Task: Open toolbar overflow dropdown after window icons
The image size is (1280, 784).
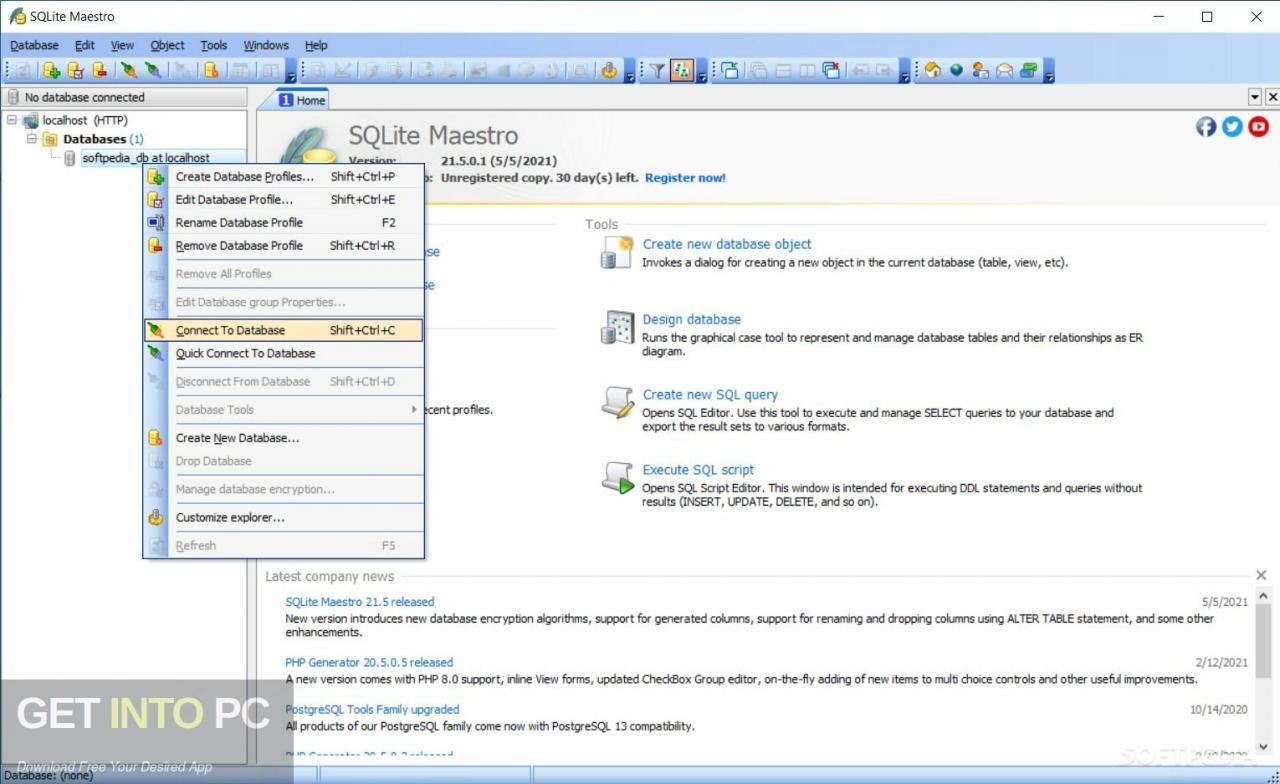Action: pyautogui.click(x=904, y=72)
